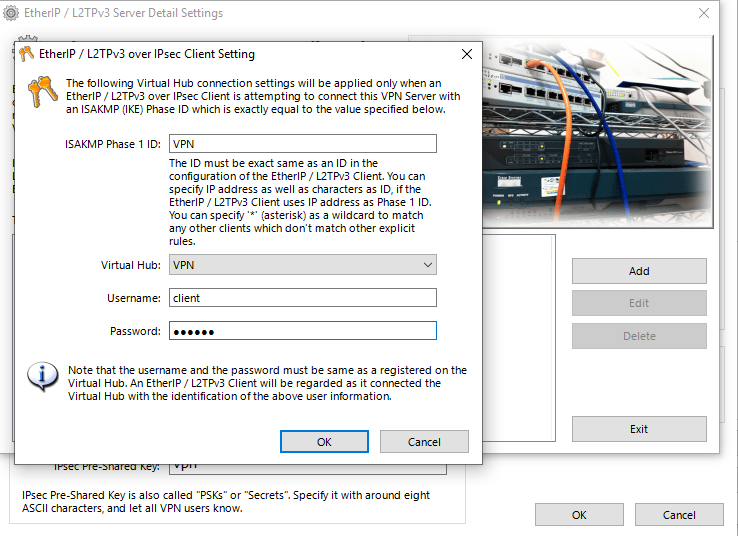Click the ISAKMP Phase 1 ID field
Image resolution: width=738 pixels, height=536 pixels.
tap(303, 144)
